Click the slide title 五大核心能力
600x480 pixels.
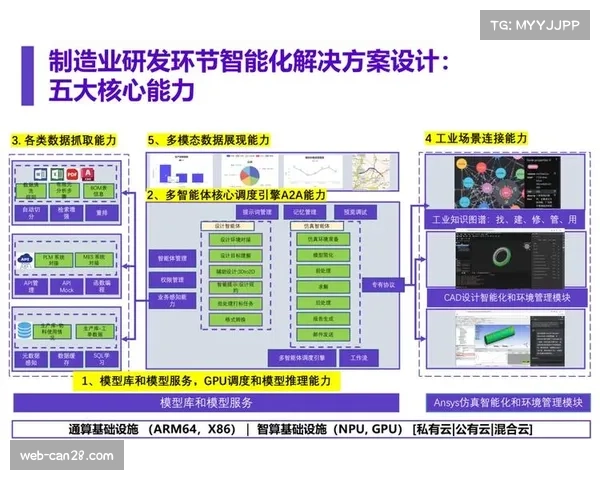click(122, 90)
